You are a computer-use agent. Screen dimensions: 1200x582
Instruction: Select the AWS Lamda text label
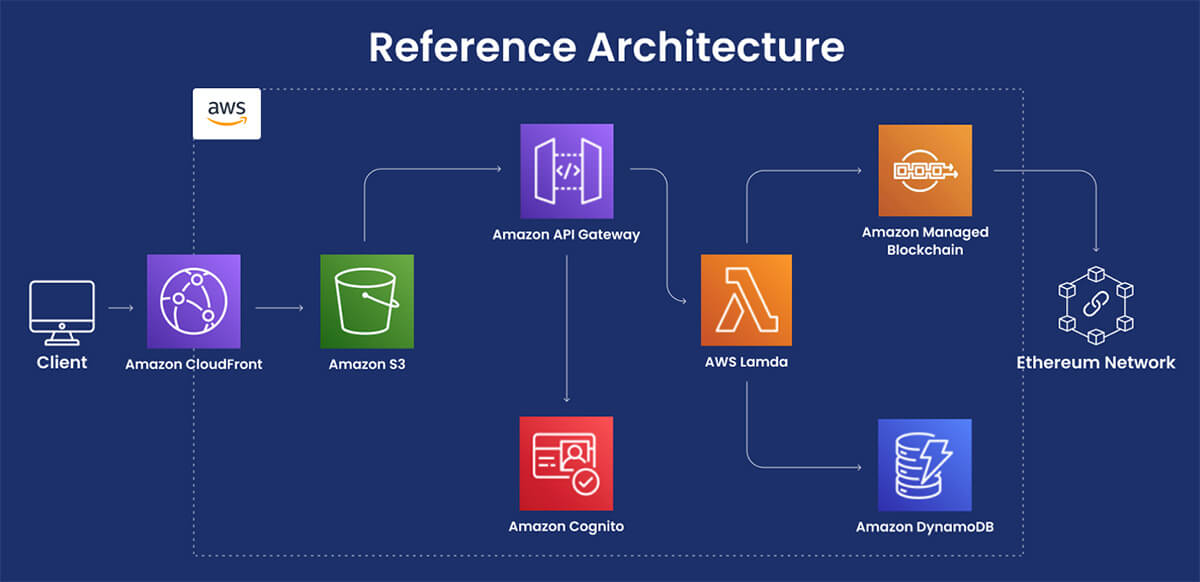[746, 362]
